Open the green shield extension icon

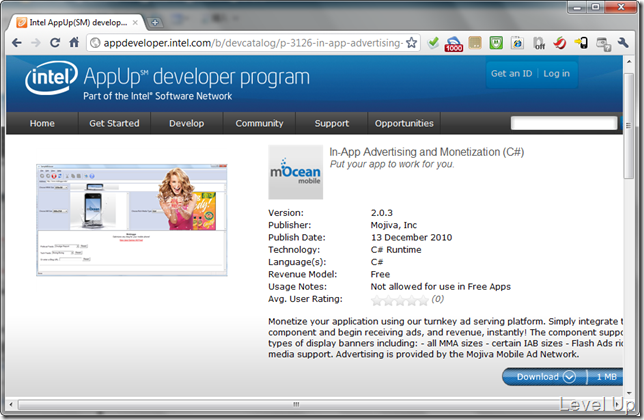coord(496,42)
